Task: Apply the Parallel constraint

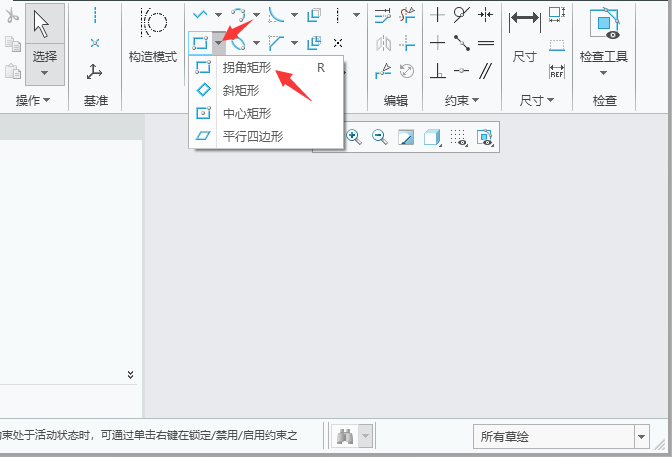Action: [x=486, y=71]
